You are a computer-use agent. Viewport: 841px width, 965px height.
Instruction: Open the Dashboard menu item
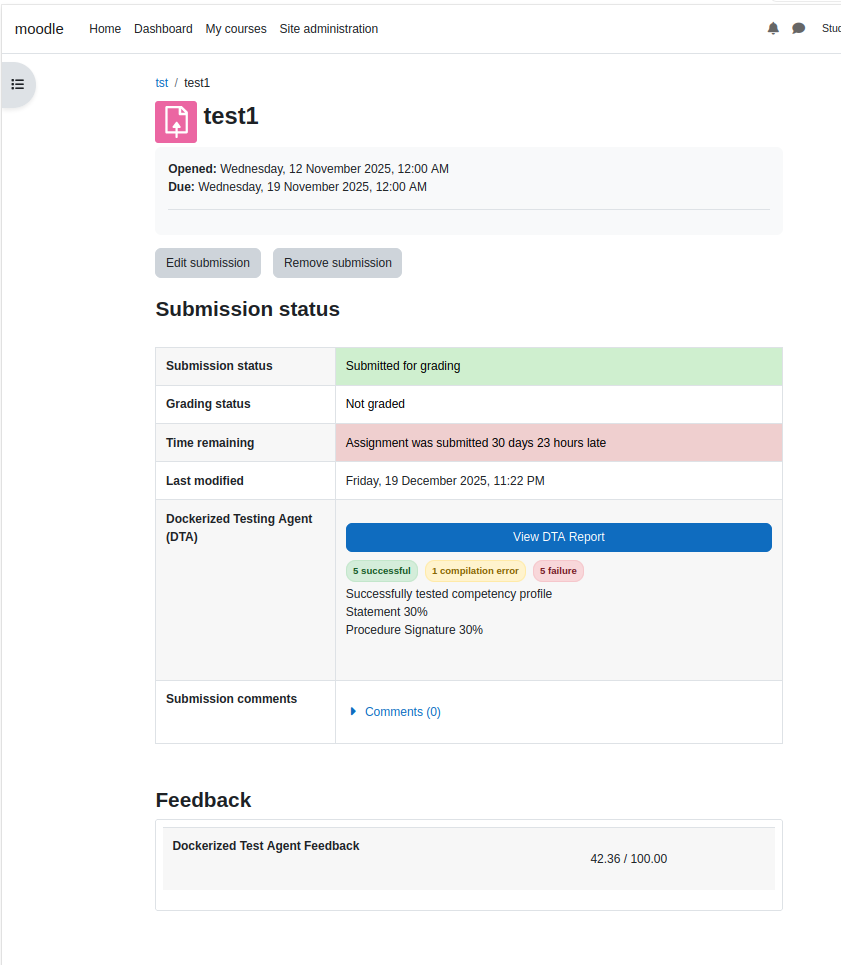[163, 29]
